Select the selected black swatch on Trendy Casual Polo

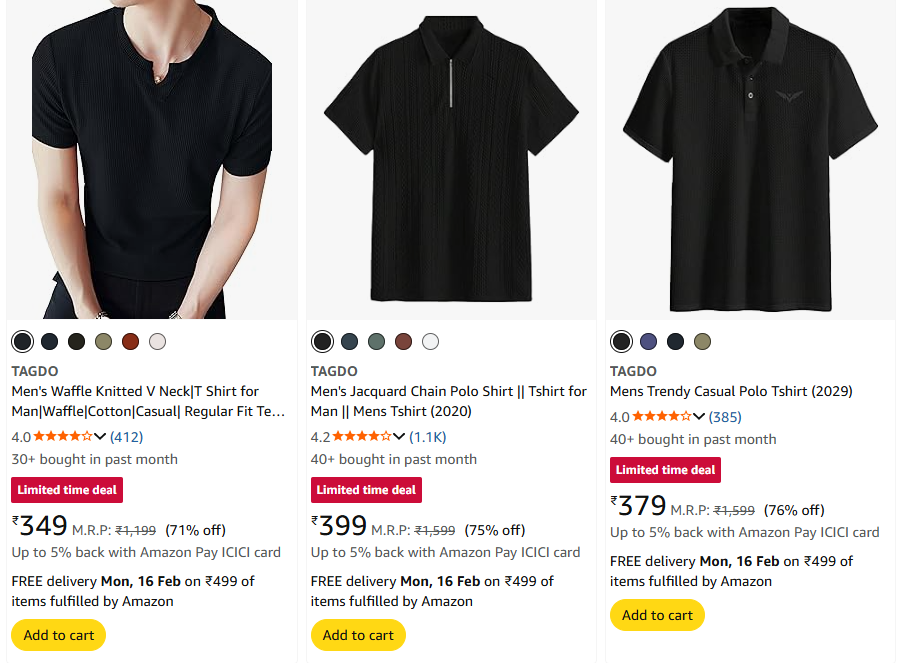point(621,342)
